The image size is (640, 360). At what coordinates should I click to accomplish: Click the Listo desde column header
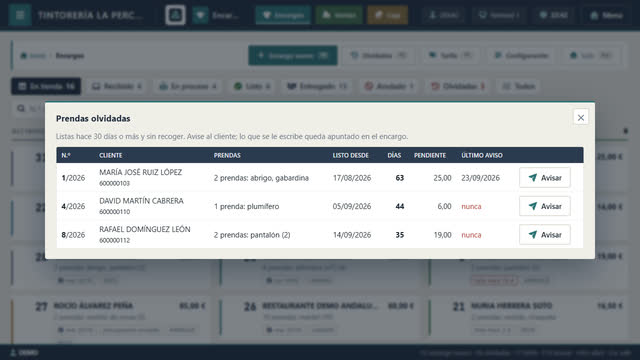point(350,156)
